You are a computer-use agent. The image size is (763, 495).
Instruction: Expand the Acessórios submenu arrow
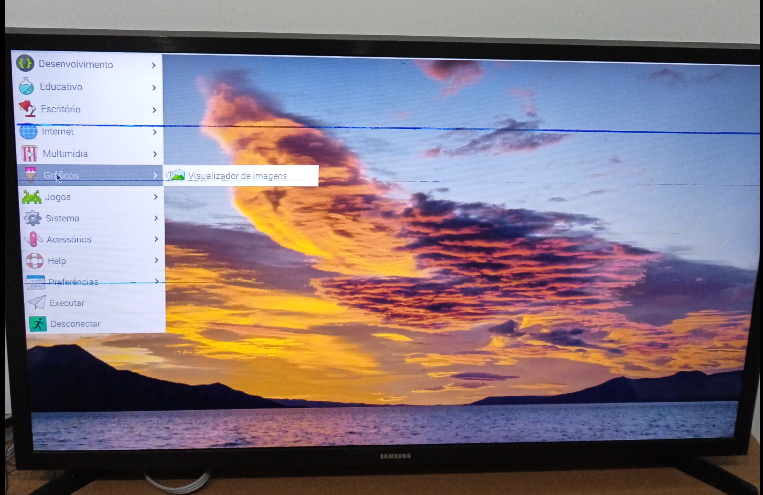click(156, 239)
